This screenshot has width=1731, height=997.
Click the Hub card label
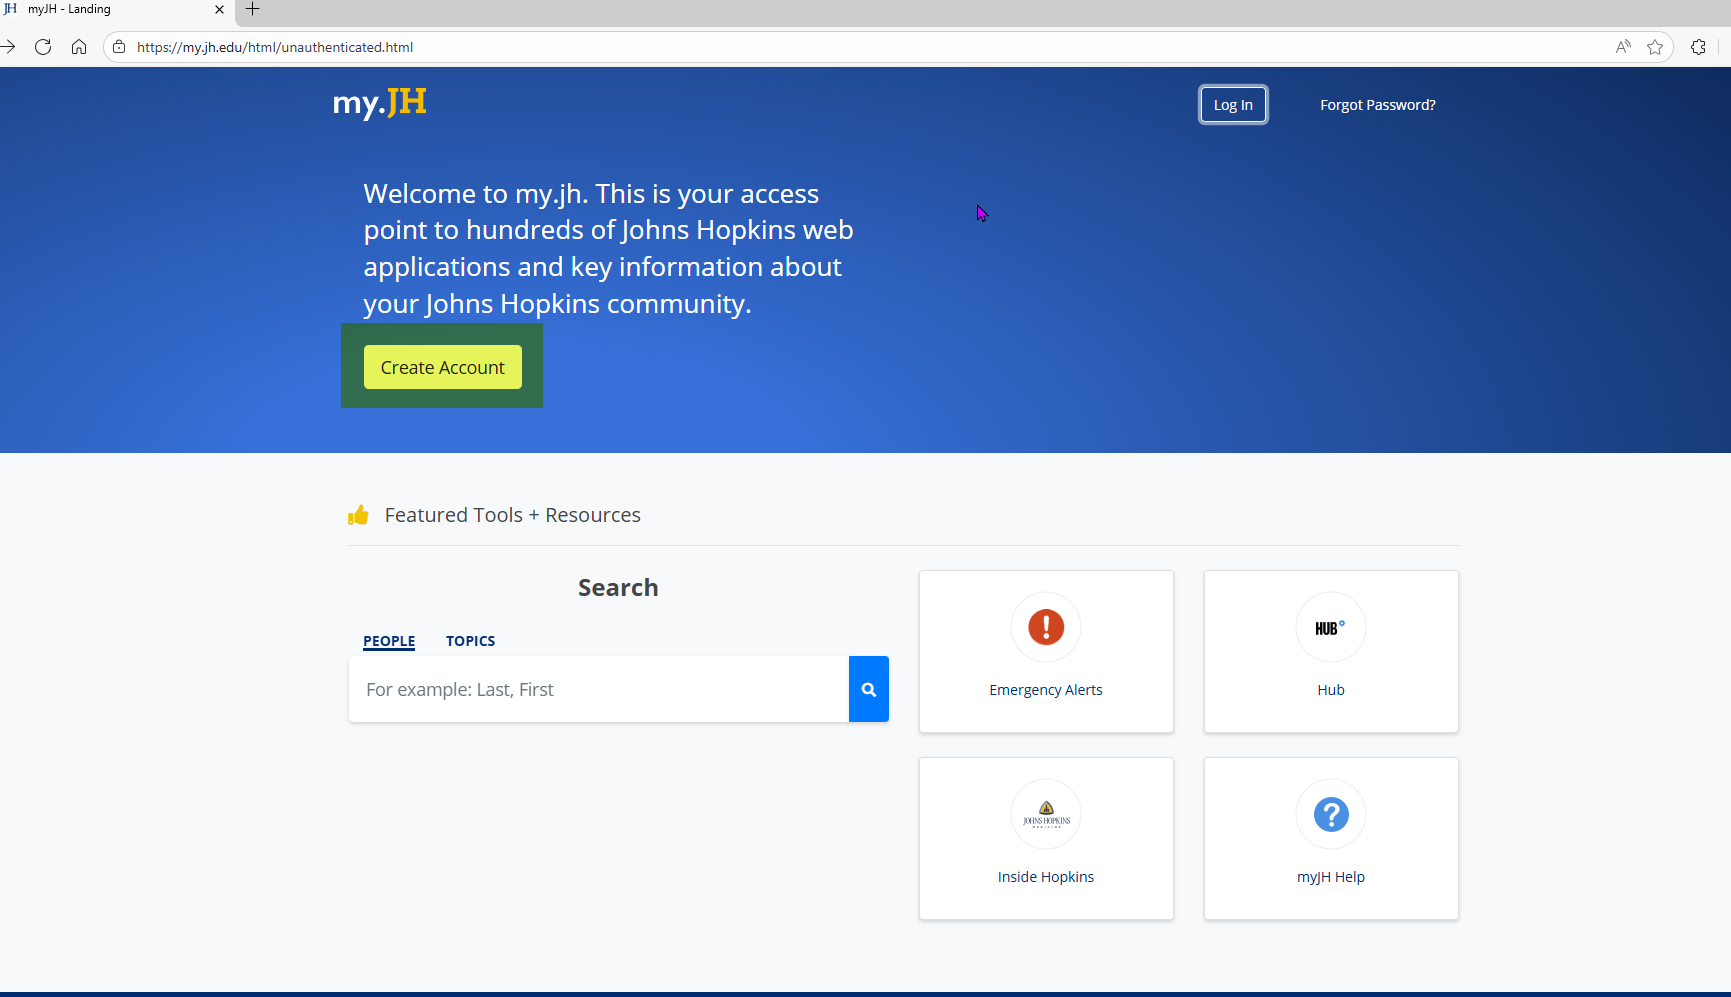pyautogui.click(x=1331, y=690)
